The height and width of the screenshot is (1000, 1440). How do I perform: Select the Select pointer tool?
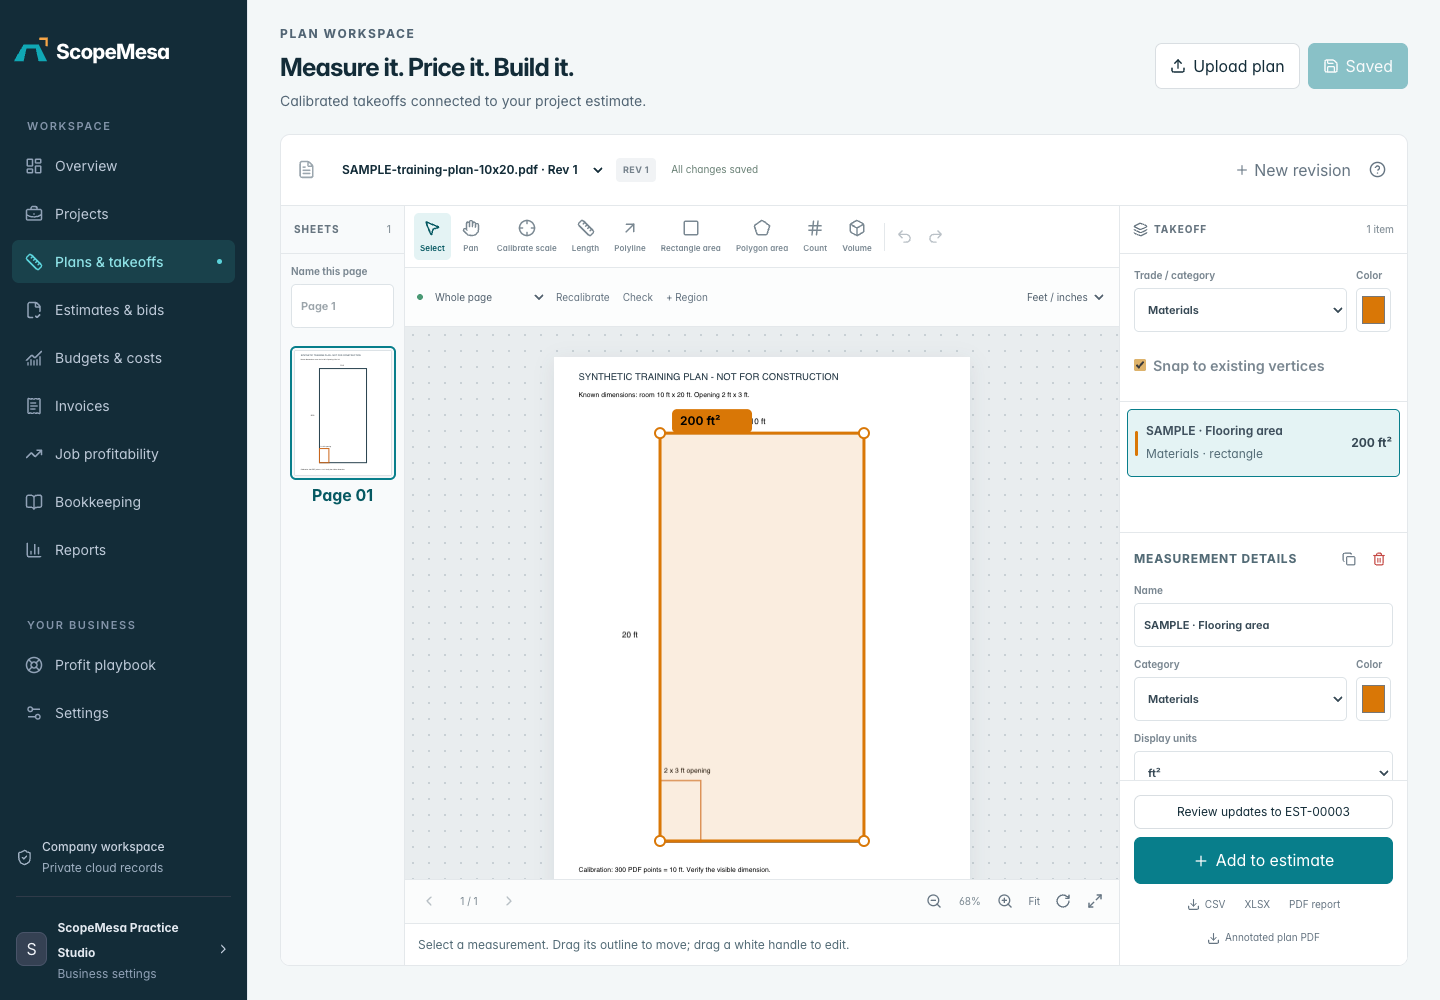click(x=433, y=236)
